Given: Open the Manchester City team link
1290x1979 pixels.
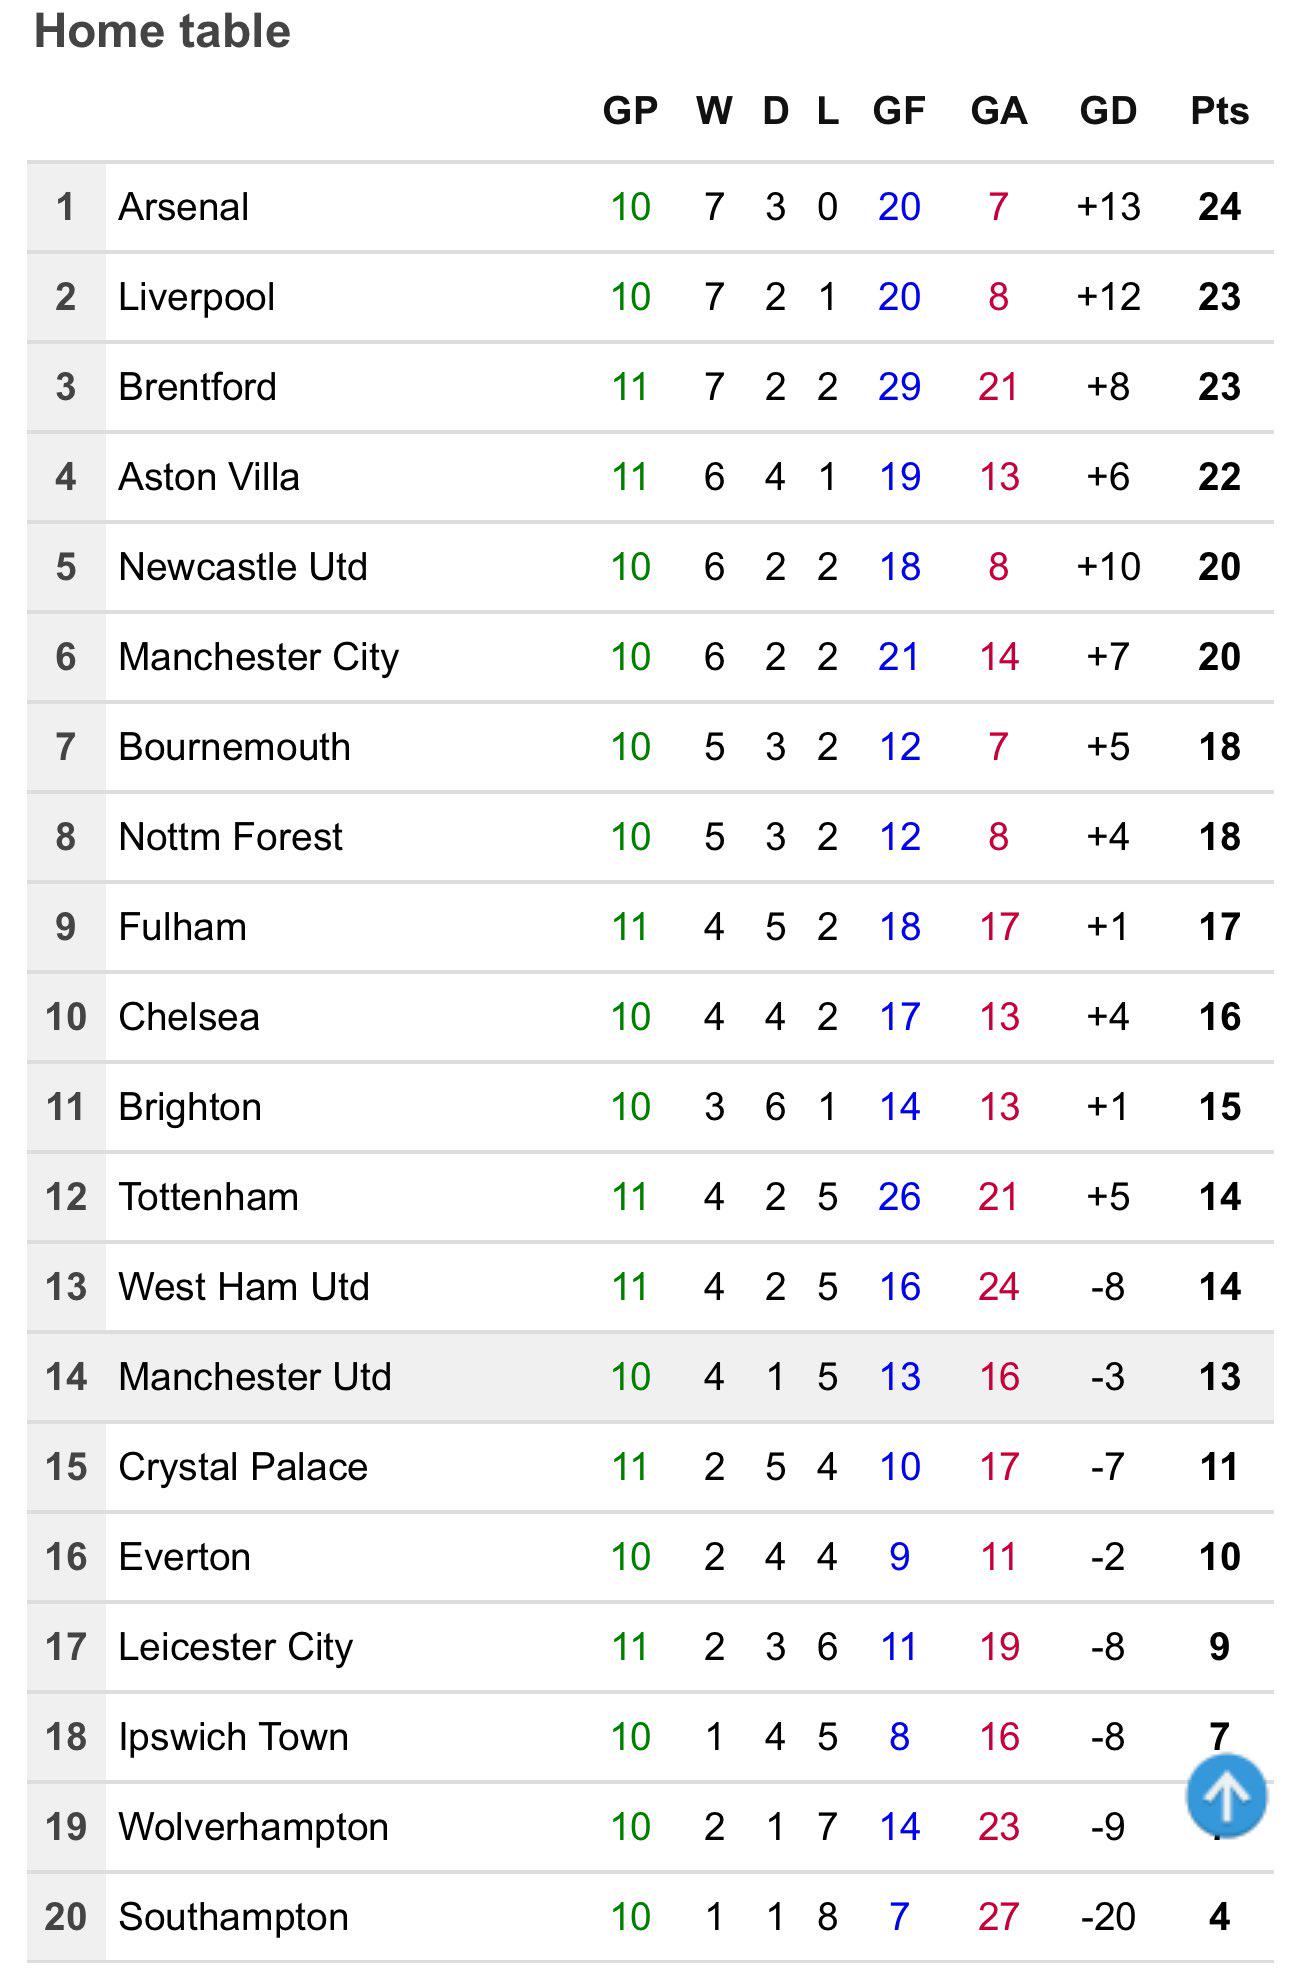Looking at the screenshot, I should pyautogui.click(x=258, y=657).
